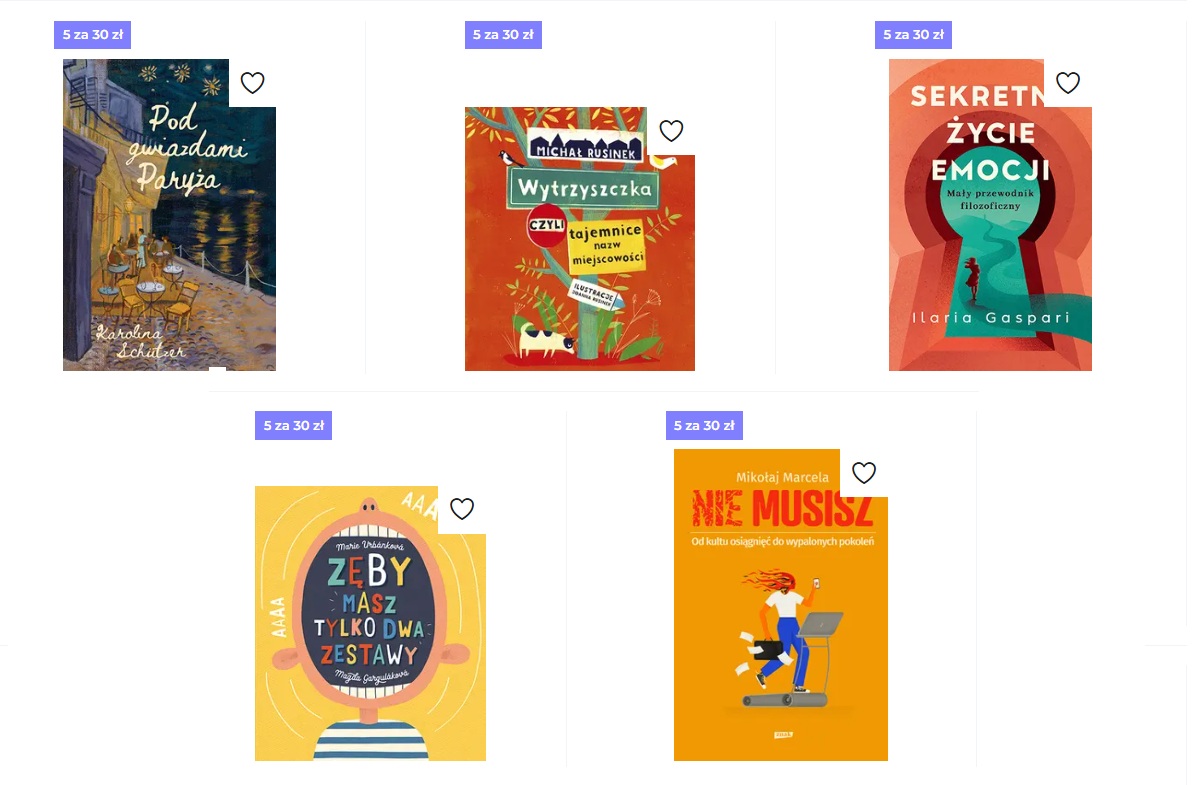Add Pod gwiazdami Paryża to wishlist heart
Viewport: 1194px width, 785px height.
252,82
